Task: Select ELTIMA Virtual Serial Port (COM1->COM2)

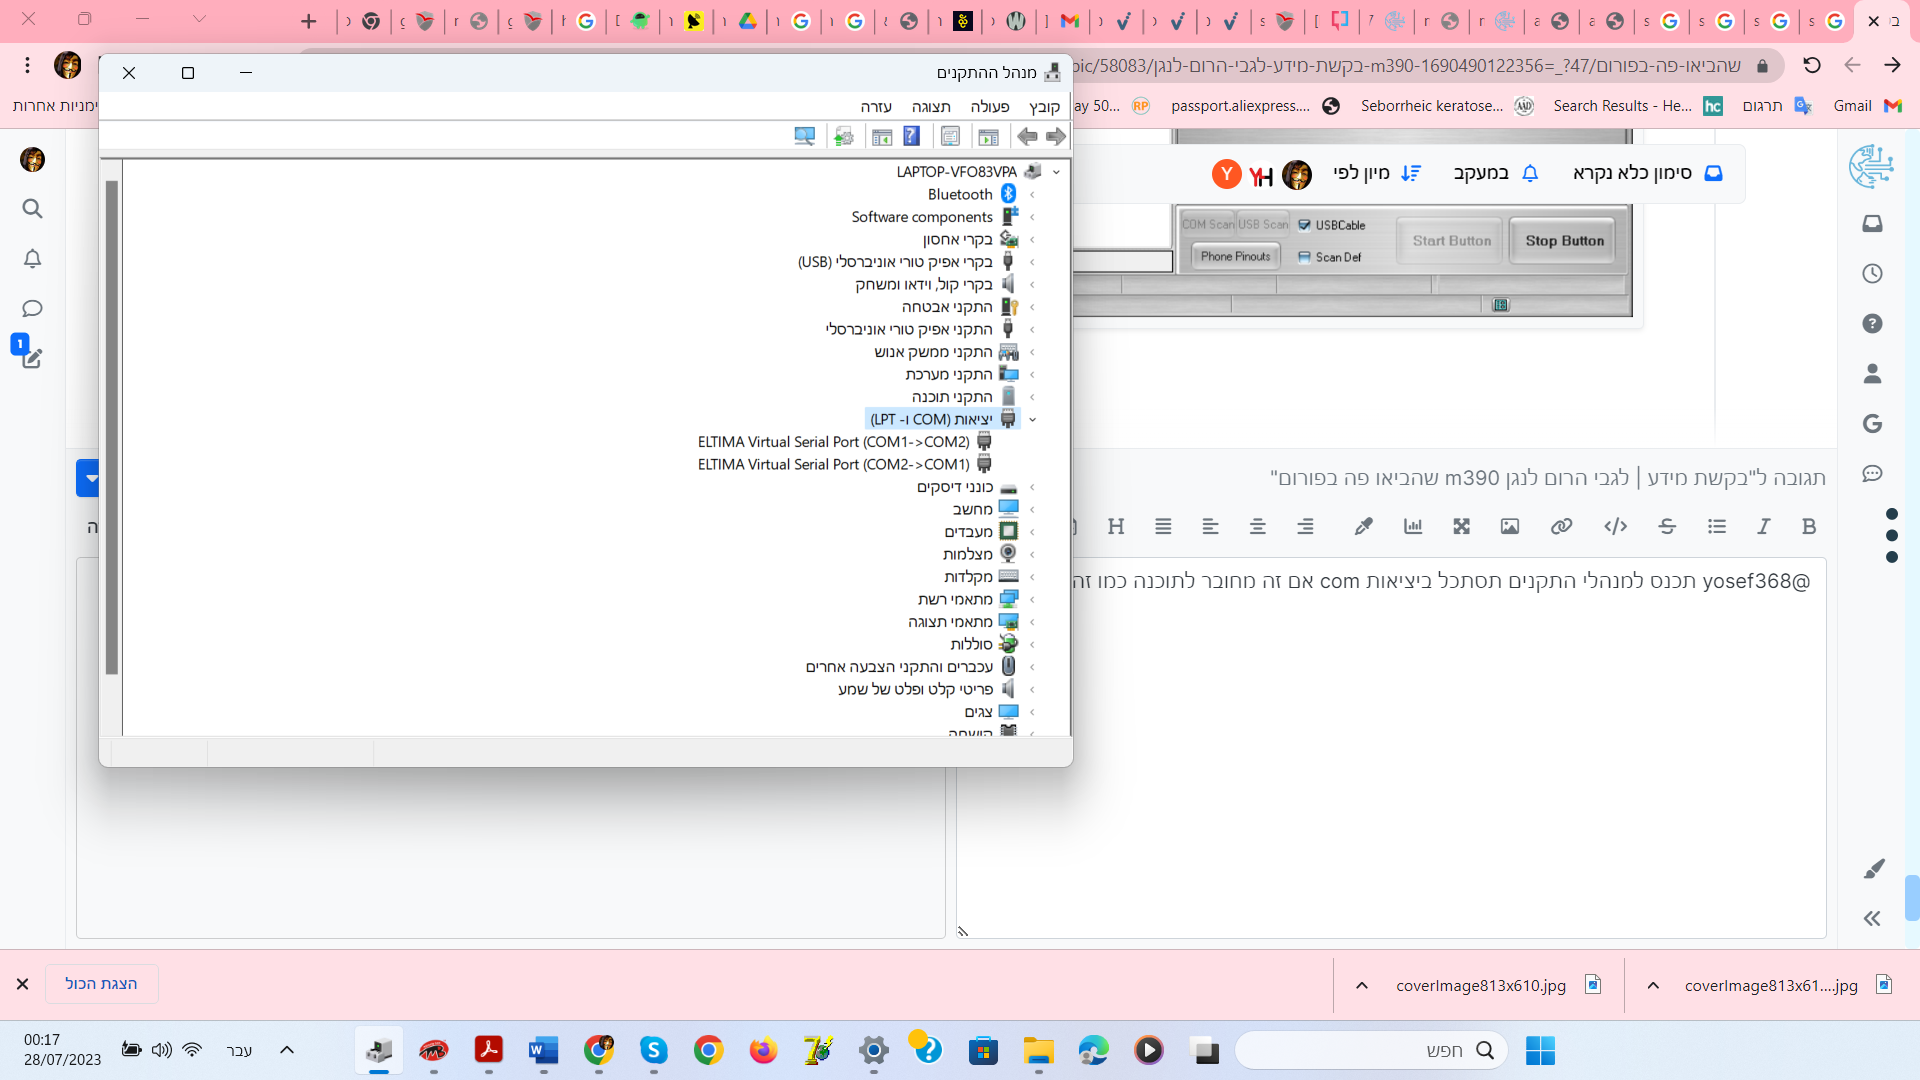Action: [x=845, y=442]
